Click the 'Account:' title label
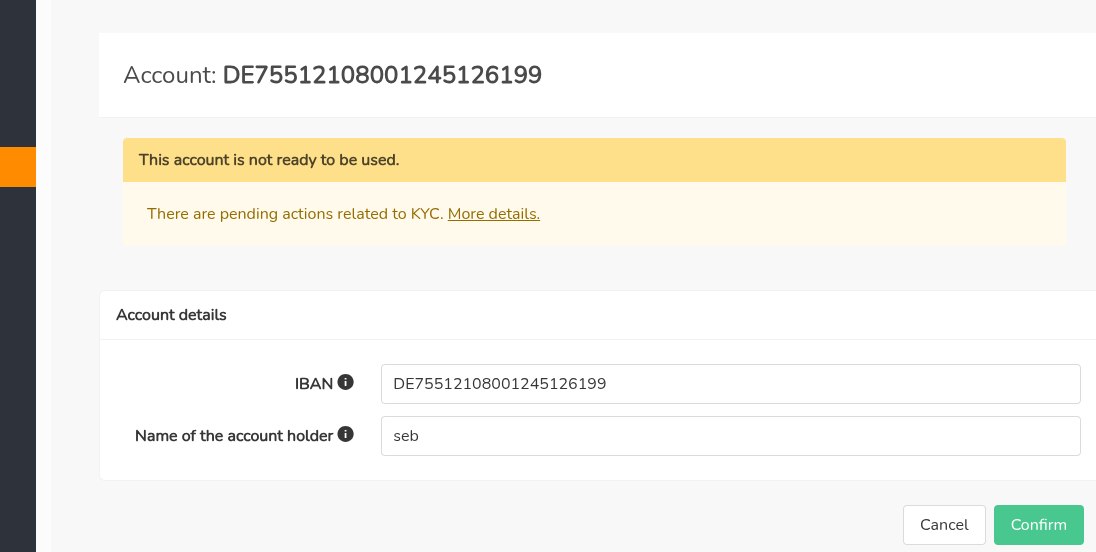The height and width of the screenshot is (552, 1096). tap(170, 75)
